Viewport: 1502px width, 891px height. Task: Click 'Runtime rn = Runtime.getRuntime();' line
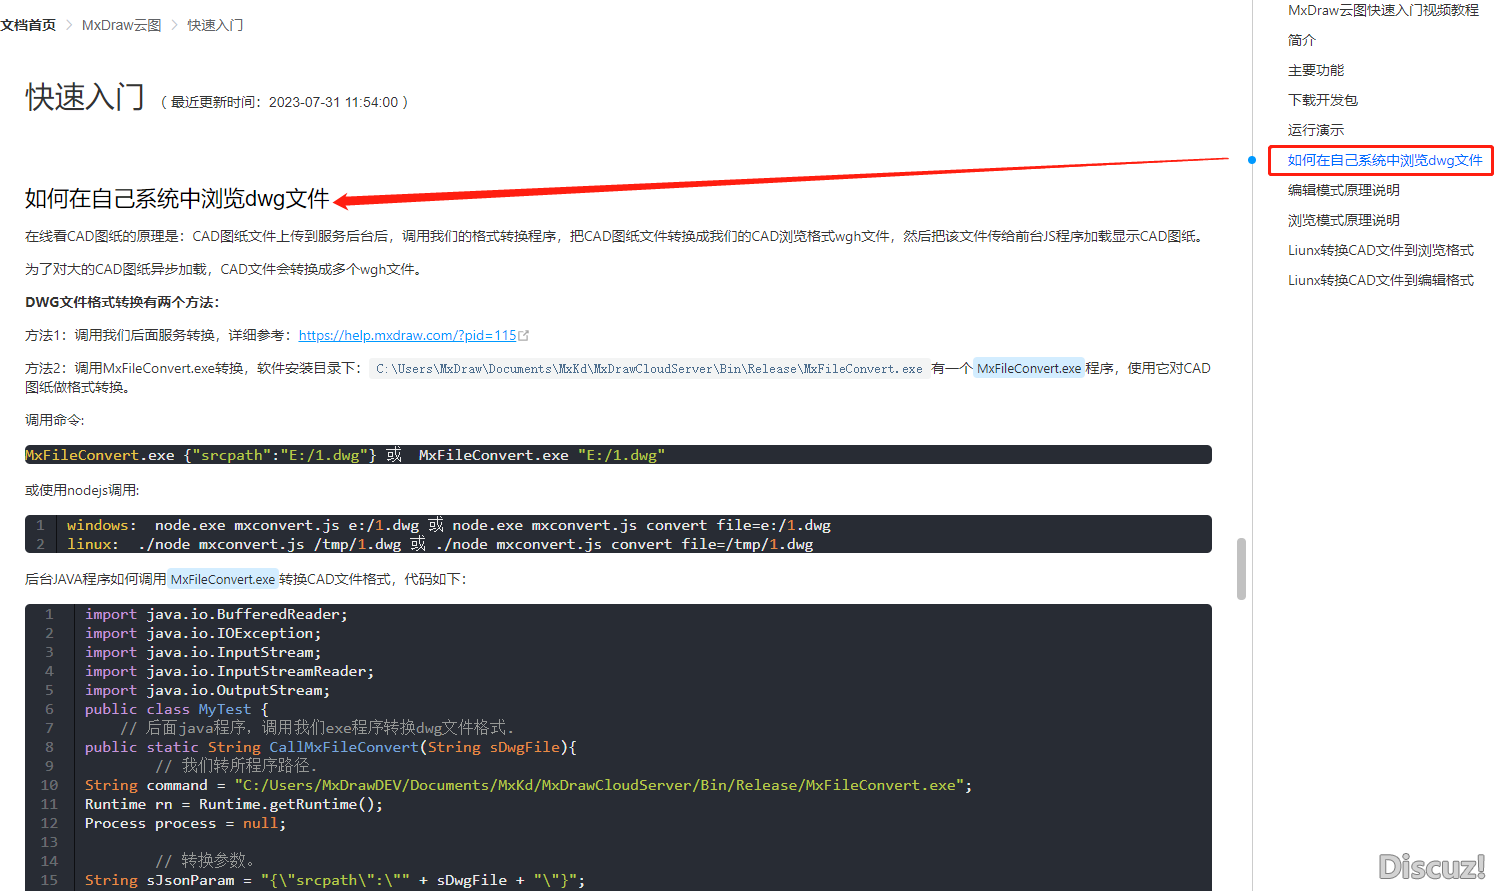point(234,804)
